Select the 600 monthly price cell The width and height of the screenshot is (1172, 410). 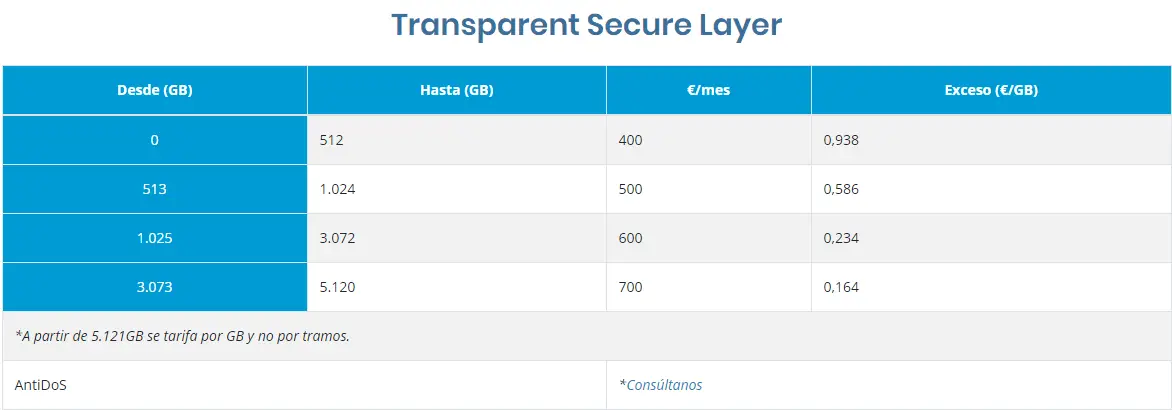click(x=631, y=238)
